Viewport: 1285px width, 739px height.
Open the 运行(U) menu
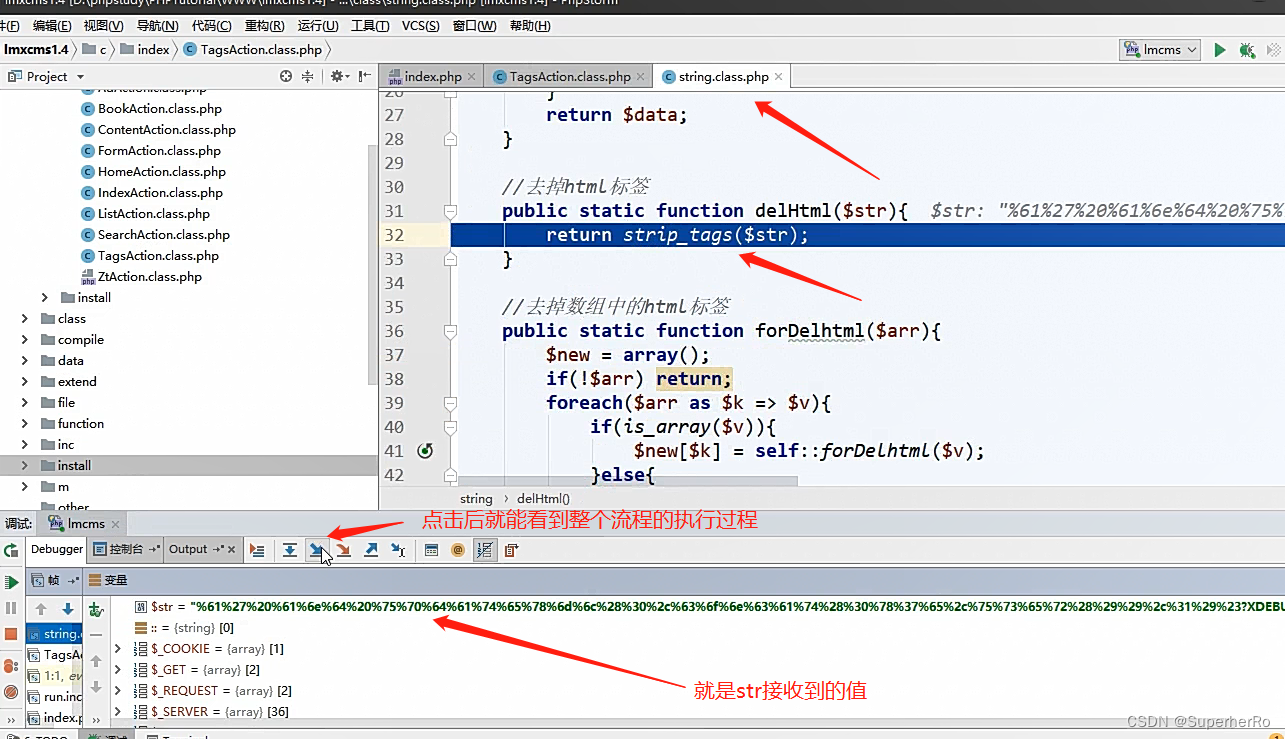point(318,25)
